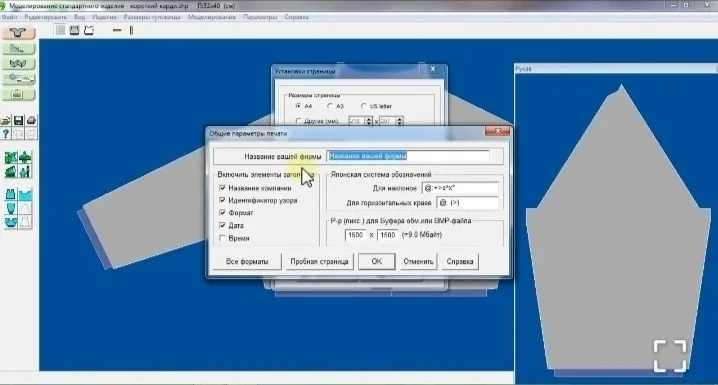Close the 'Установки страницы' window
Viewport: 718px width, 385px height.
click(x=433, y=69)
